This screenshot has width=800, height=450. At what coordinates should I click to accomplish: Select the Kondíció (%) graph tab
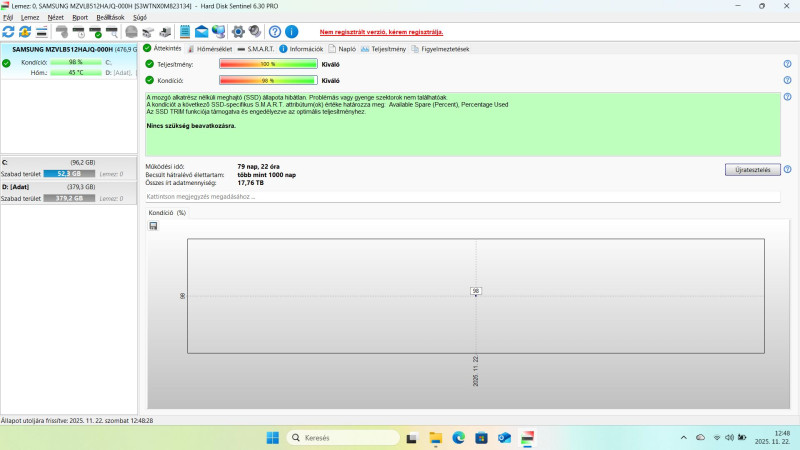pyautogui.click(x=167, y=213)
